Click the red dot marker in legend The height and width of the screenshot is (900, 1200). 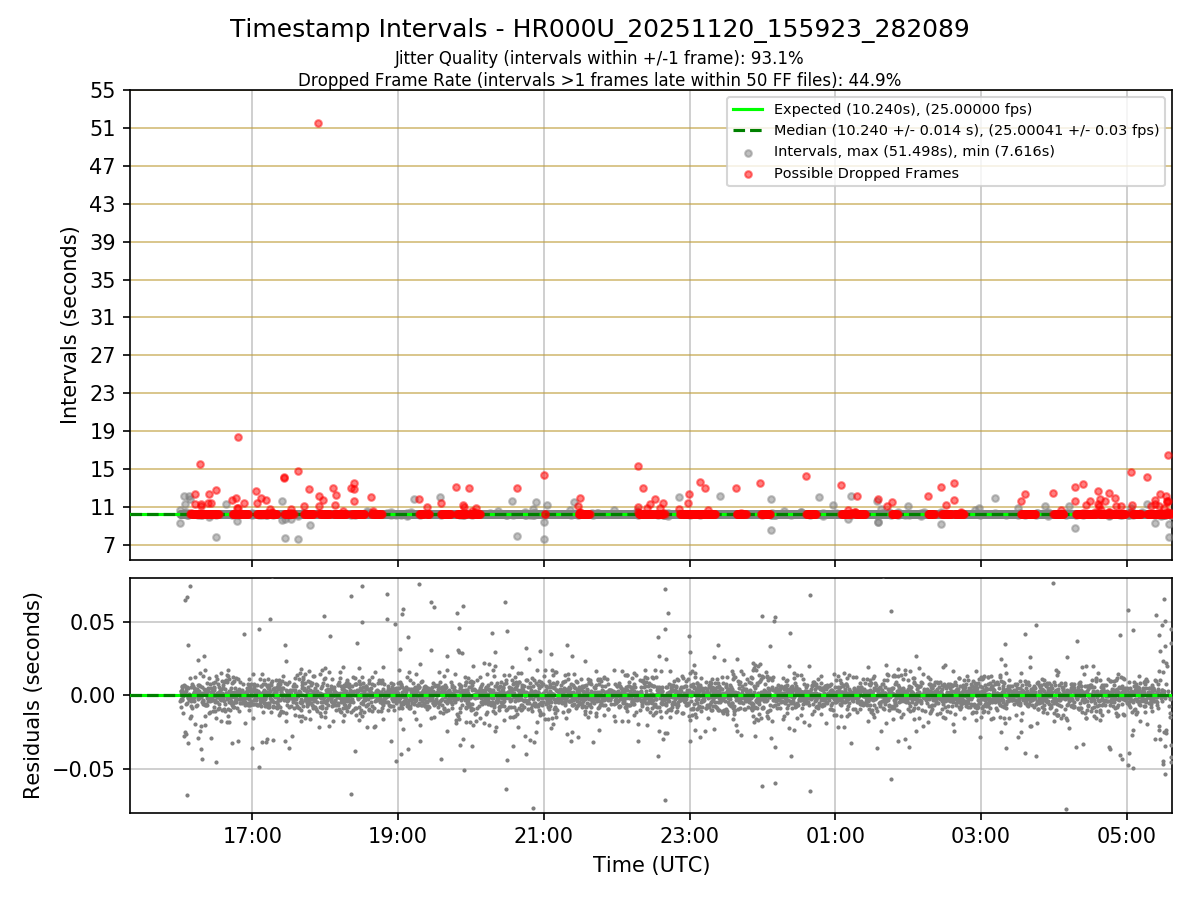[x=748, y=173]
